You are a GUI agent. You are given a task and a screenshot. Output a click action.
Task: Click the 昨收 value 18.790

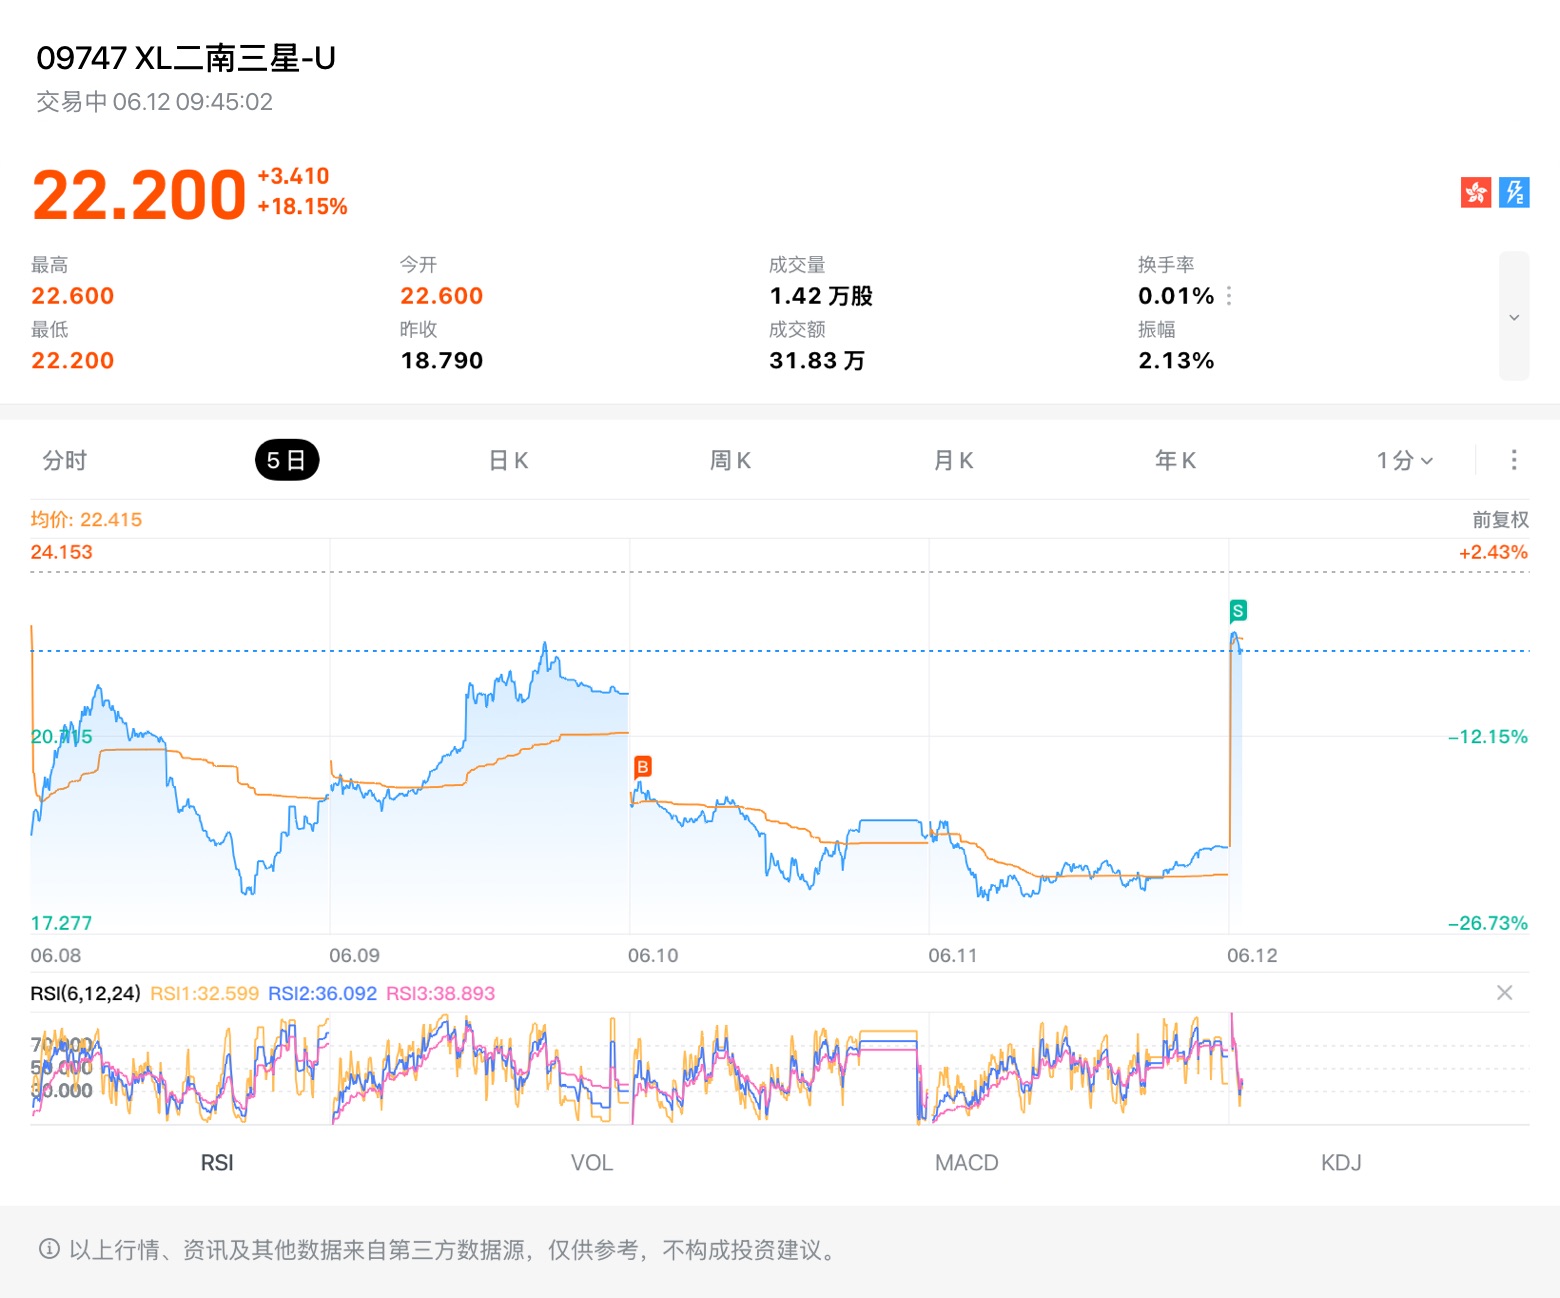(442, 360)
